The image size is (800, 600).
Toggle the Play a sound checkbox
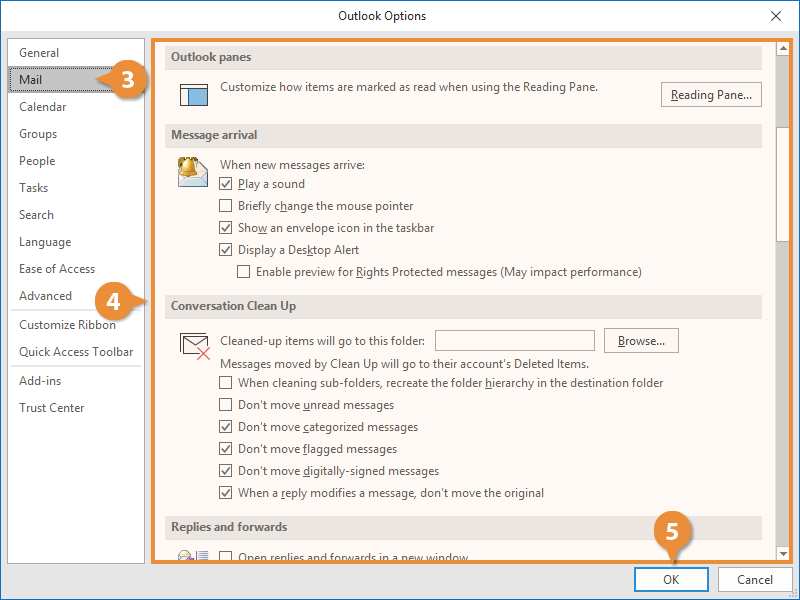click(x=226, y=184)
